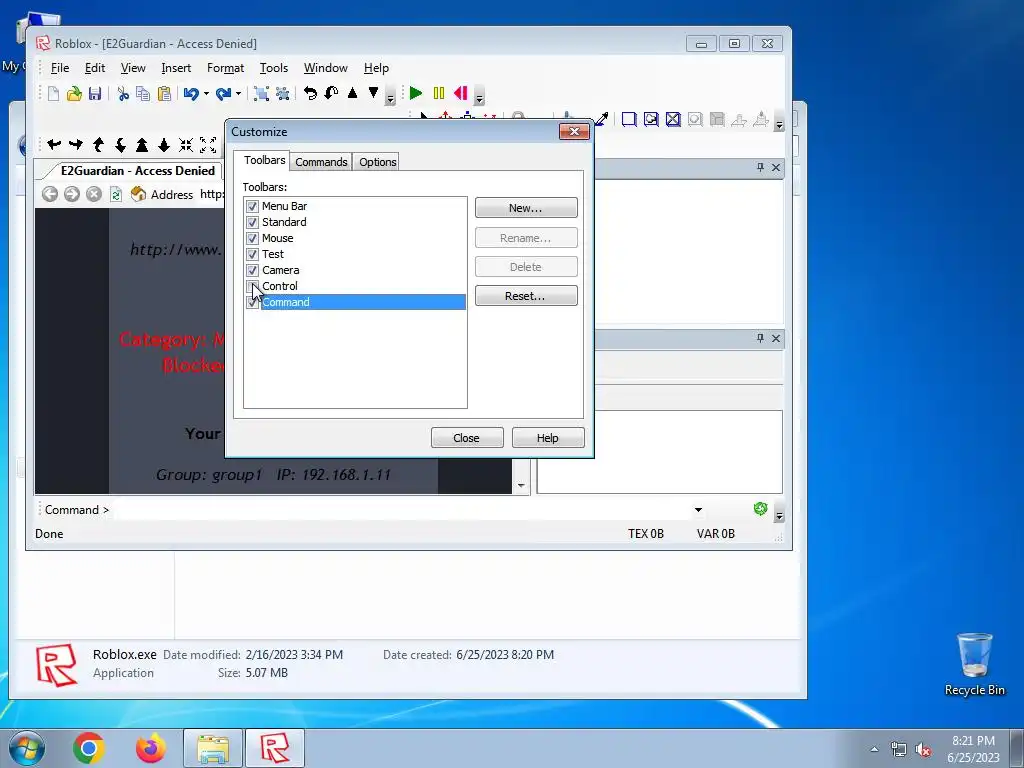Viewport: 1024px width, 768px height.
Task: Go to the home page via house icon
Action: click(x=138, y=194)
